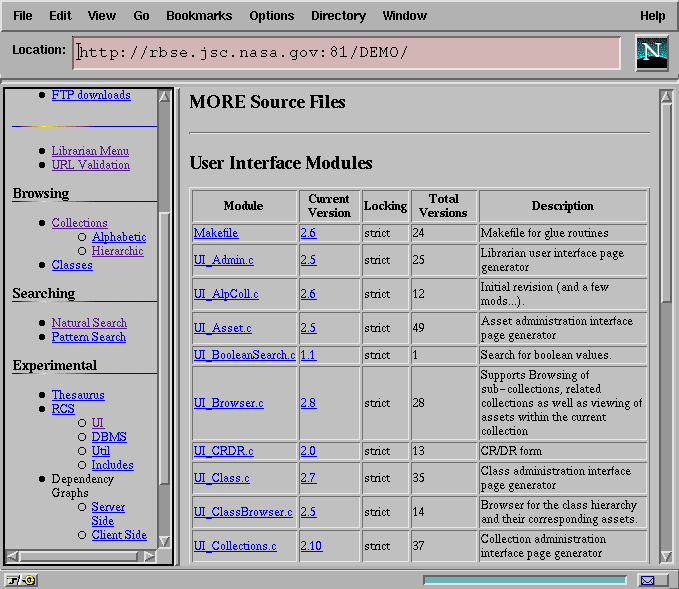
Task: Click the left frame scroll-up arrow
Action: (x=165, y=95)
